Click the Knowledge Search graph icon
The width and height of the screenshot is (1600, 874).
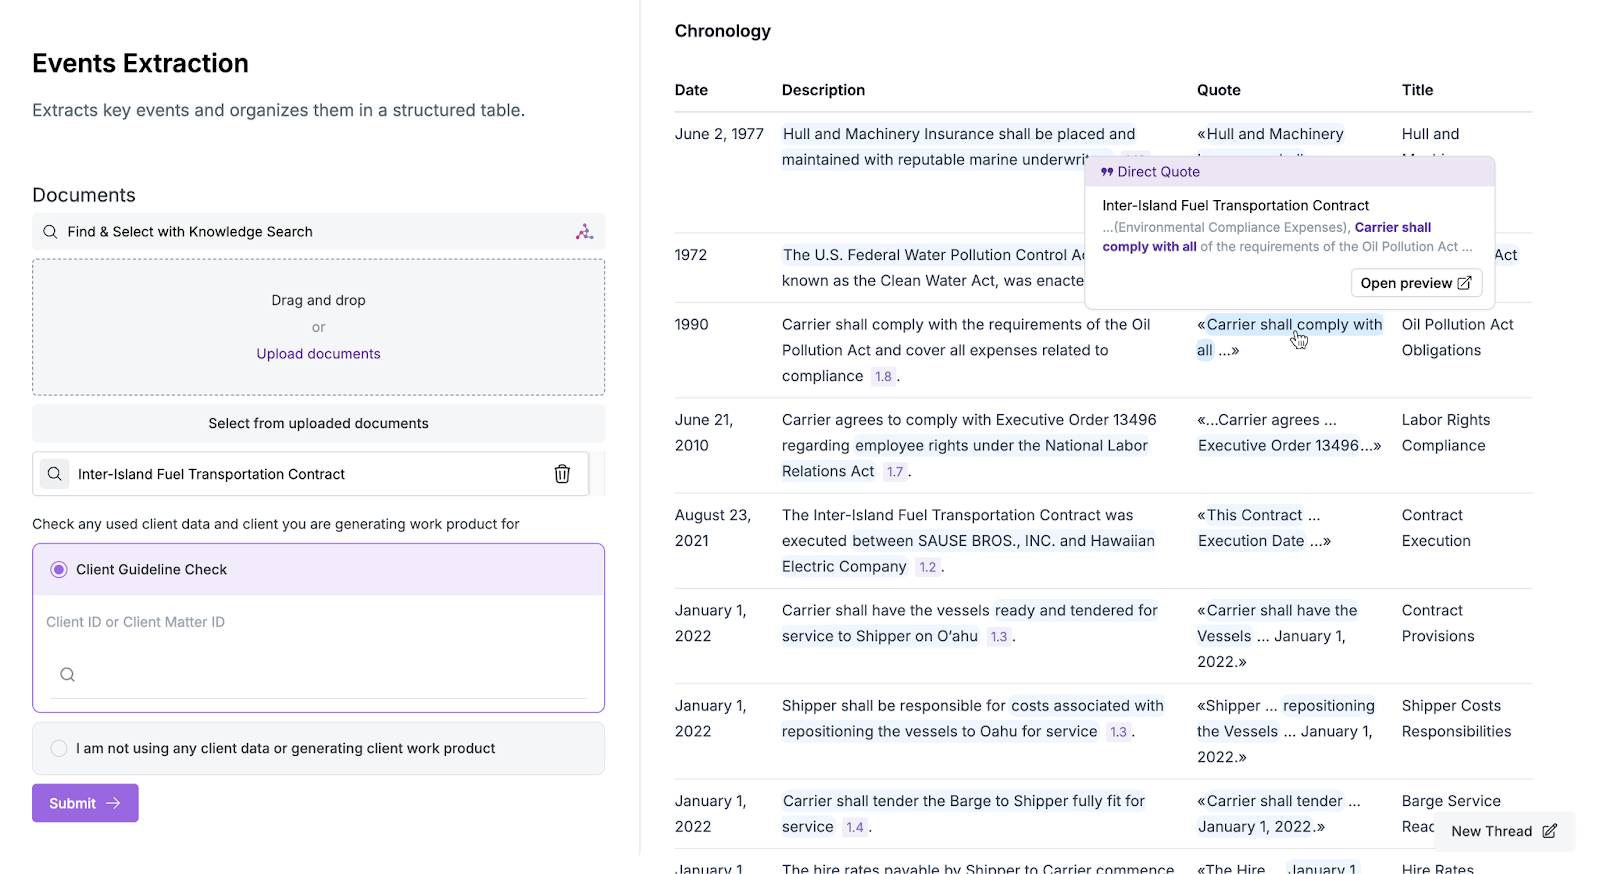[x=584, y=232]
